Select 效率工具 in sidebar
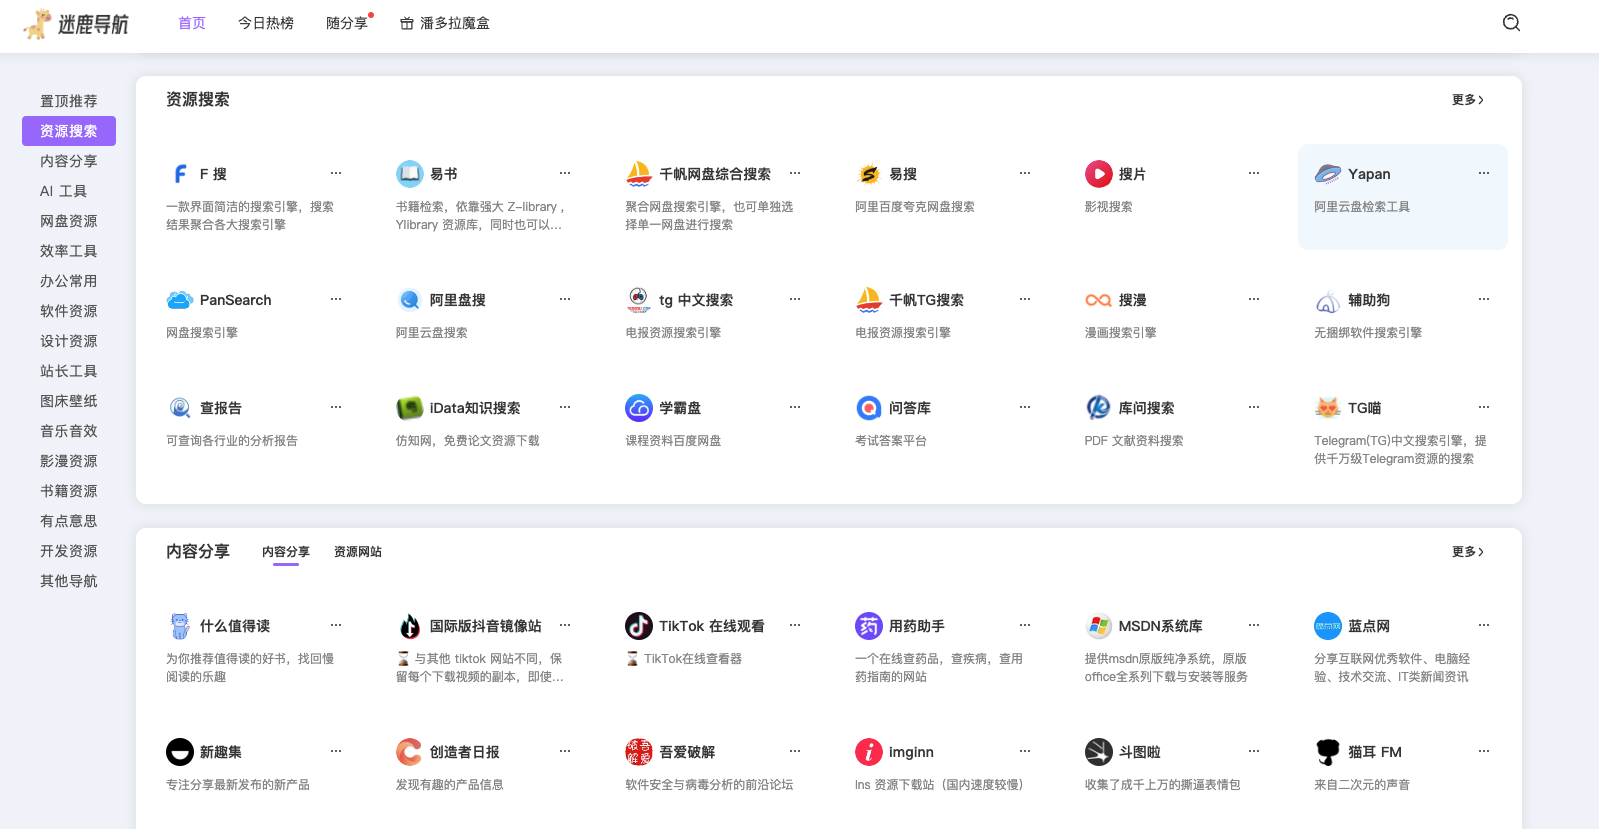The width and height of the screenshot is (1599, 829). tap(69, 251)
